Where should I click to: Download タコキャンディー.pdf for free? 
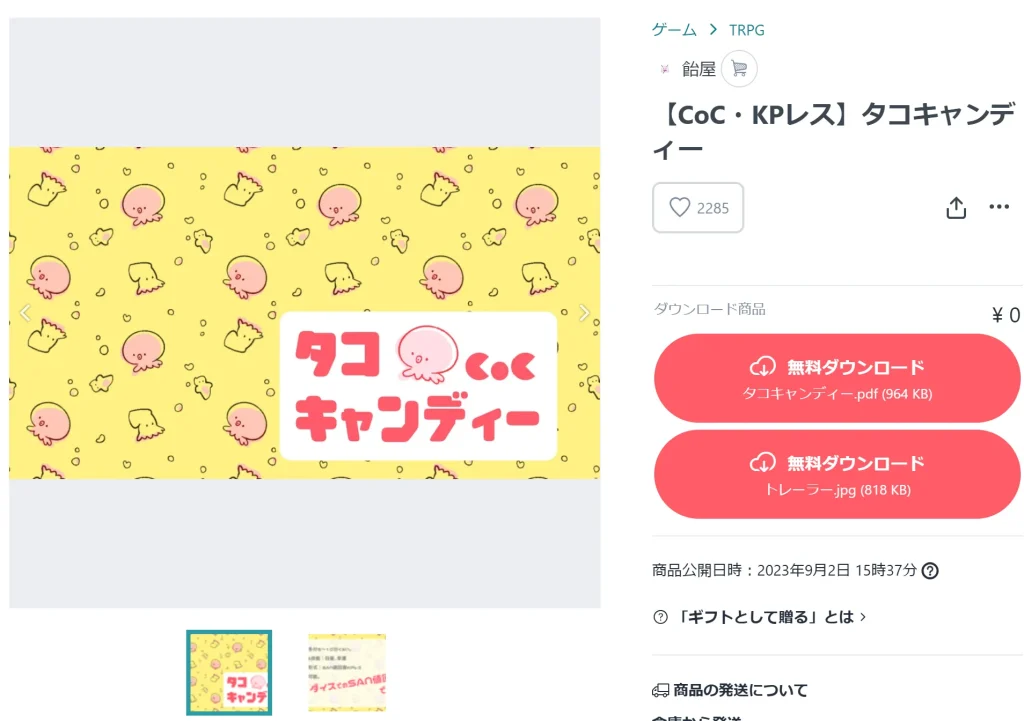coord(837,378)
